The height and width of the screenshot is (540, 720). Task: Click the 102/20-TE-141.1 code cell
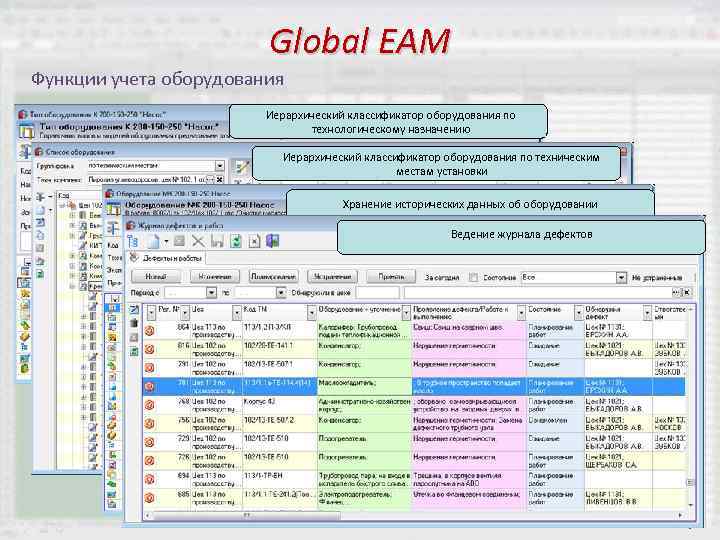[x=280, y=349]
